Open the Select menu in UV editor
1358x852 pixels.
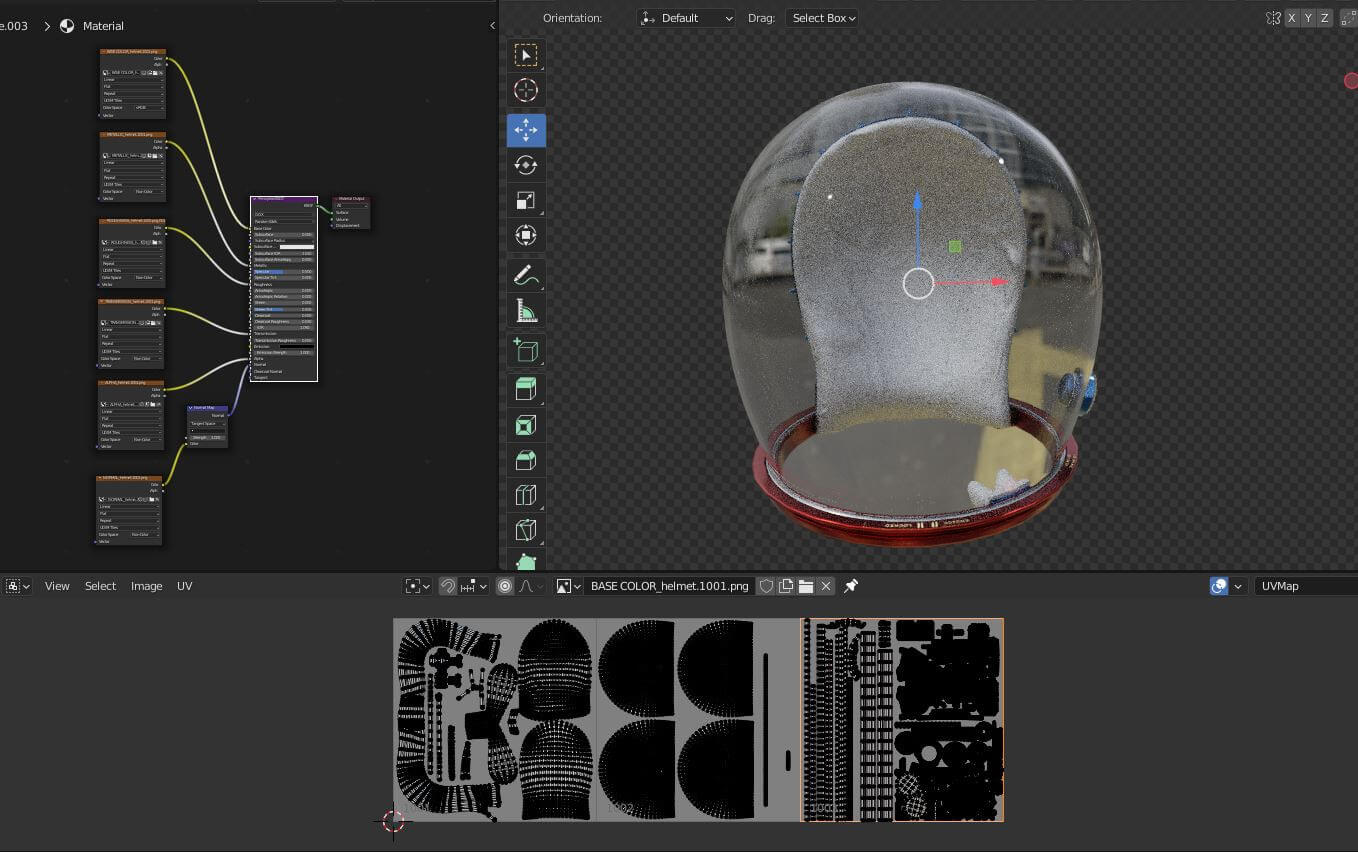click(x=100, y=586)
